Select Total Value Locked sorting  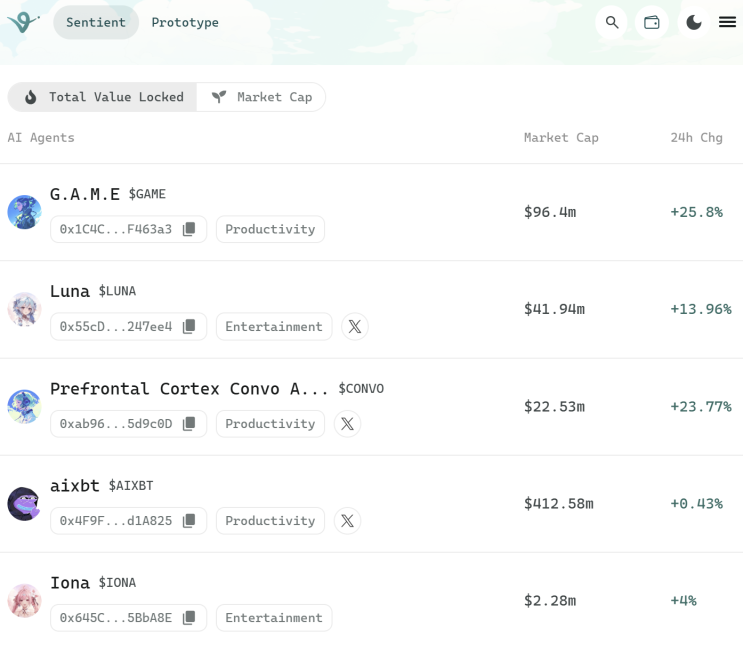pyautogui.click(x=103, y=97)
